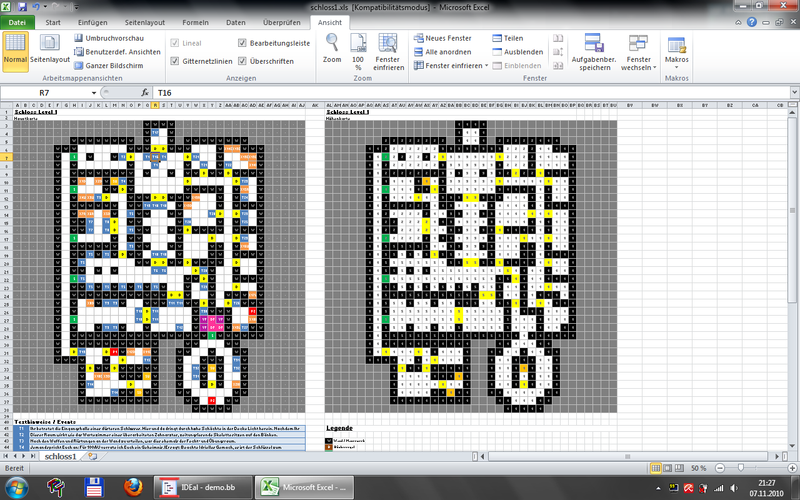800x500 pixels.
Task: Undo last action in Quick Access toolbar
Action: click(x=36, y=7)
